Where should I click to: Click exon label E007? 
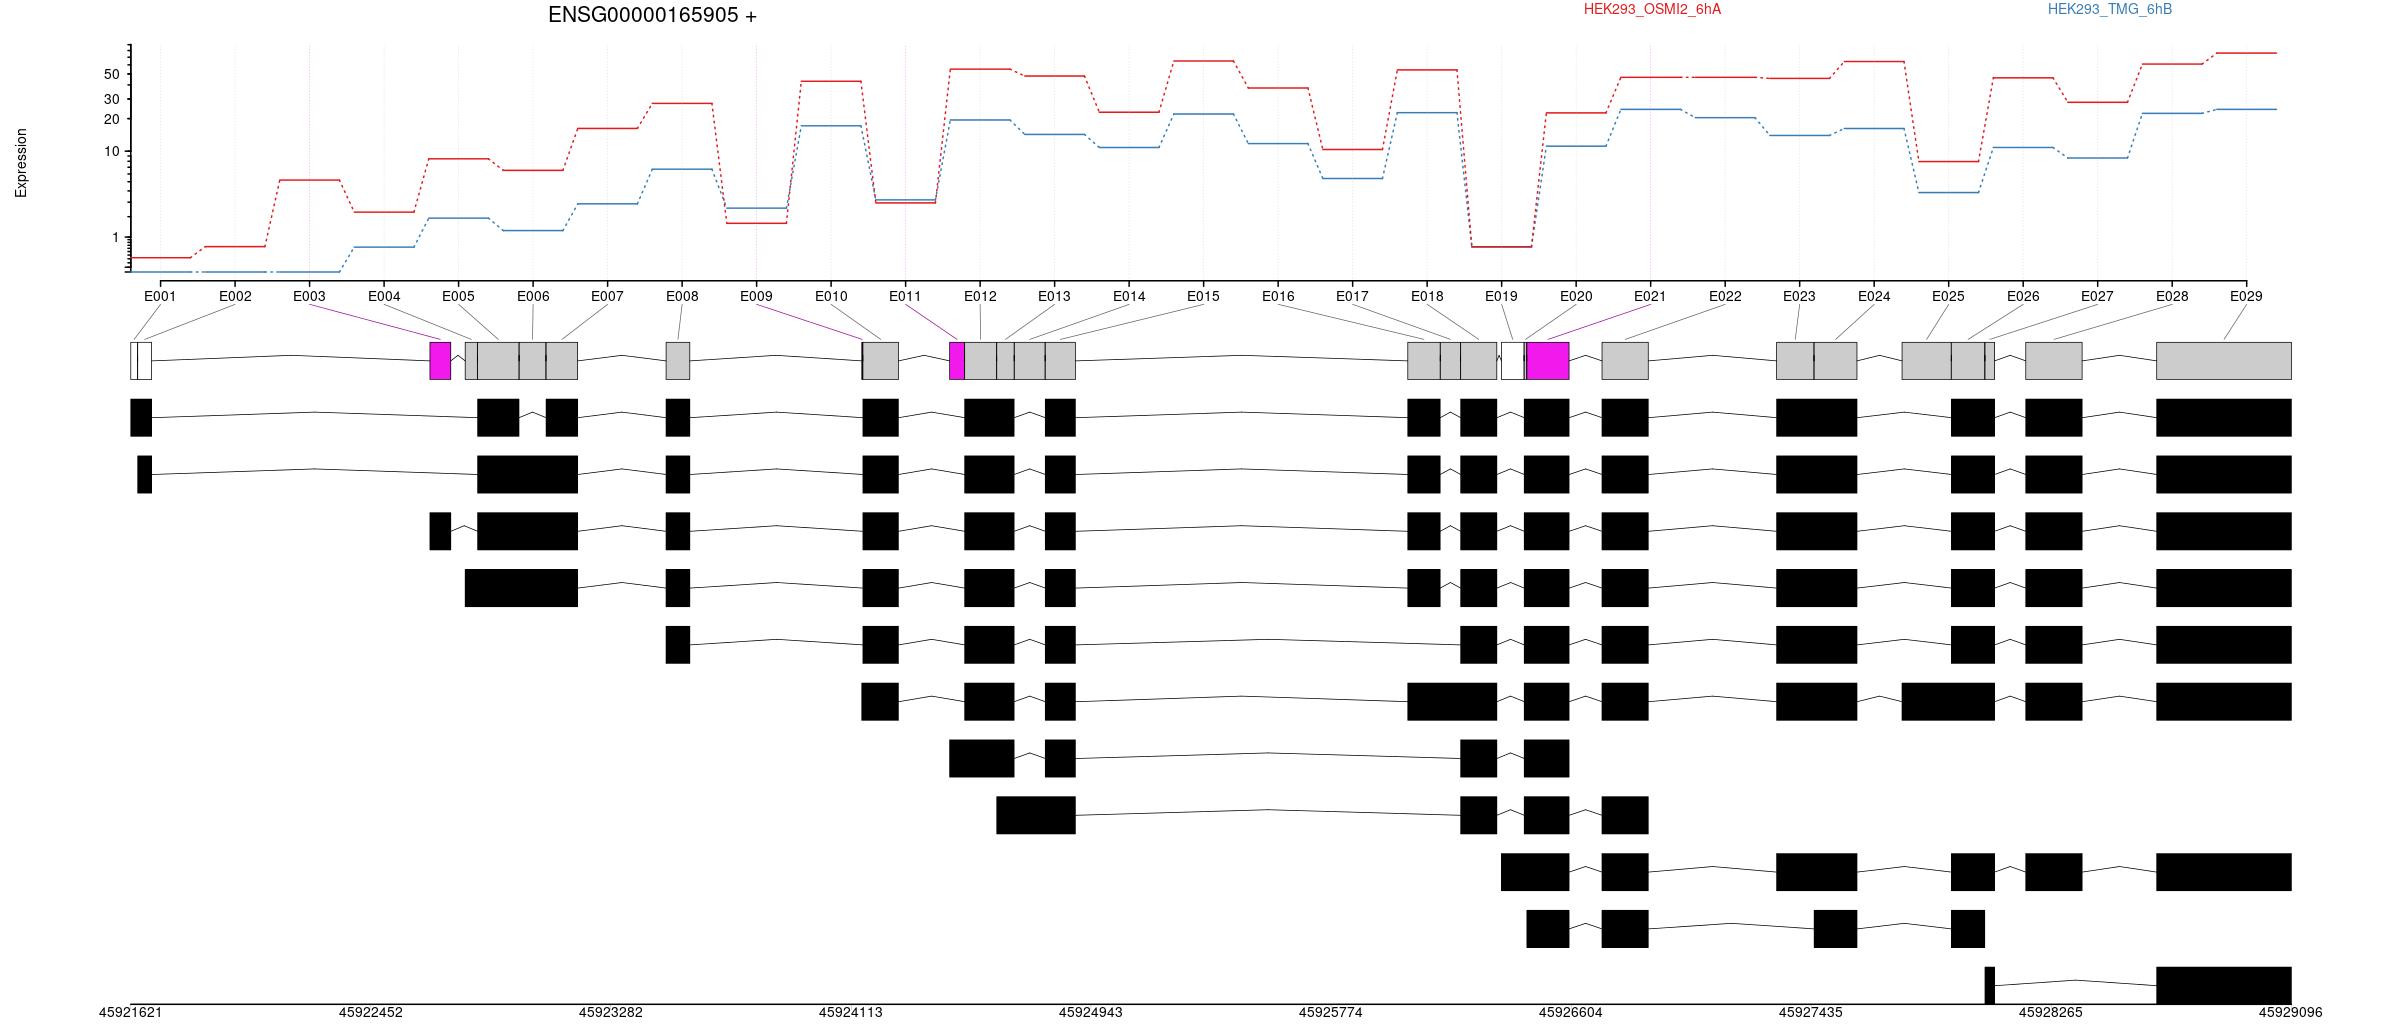point(607,296)
